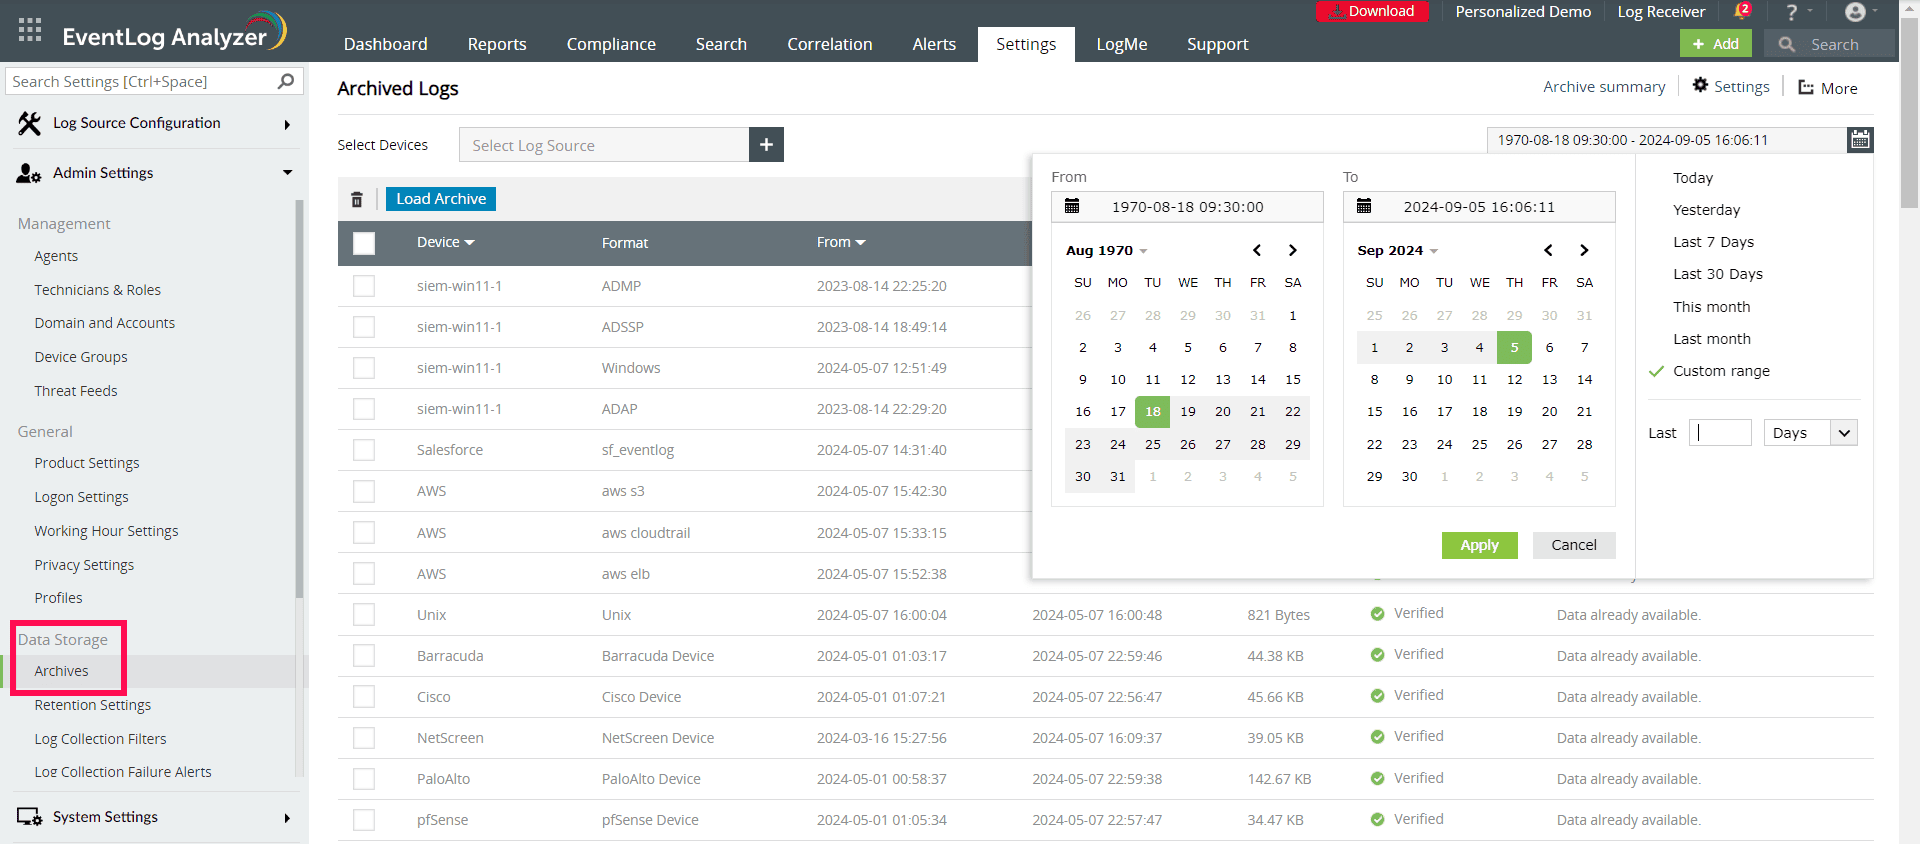Switch to the Compliance tab

tap(611, 44)
